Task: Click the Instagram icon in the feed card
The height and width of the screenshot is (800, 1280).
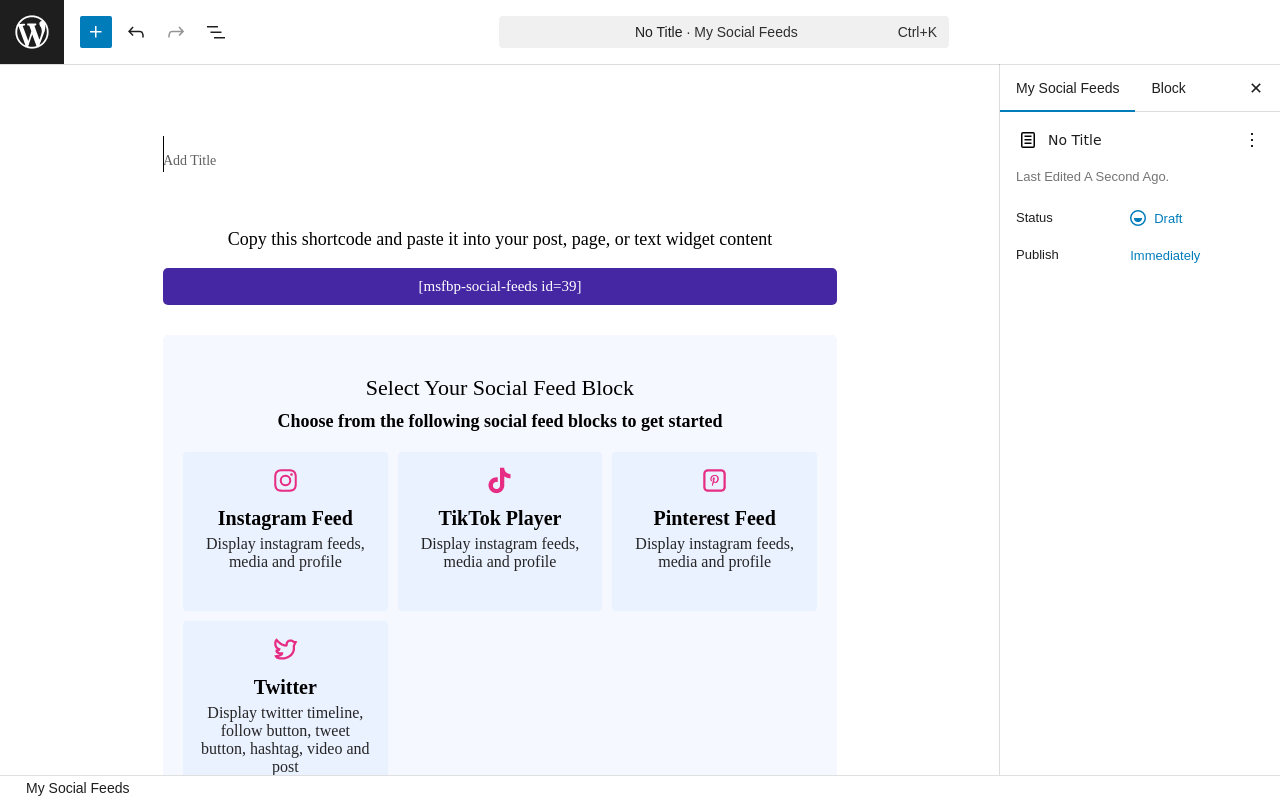Action: coord(285,481)
